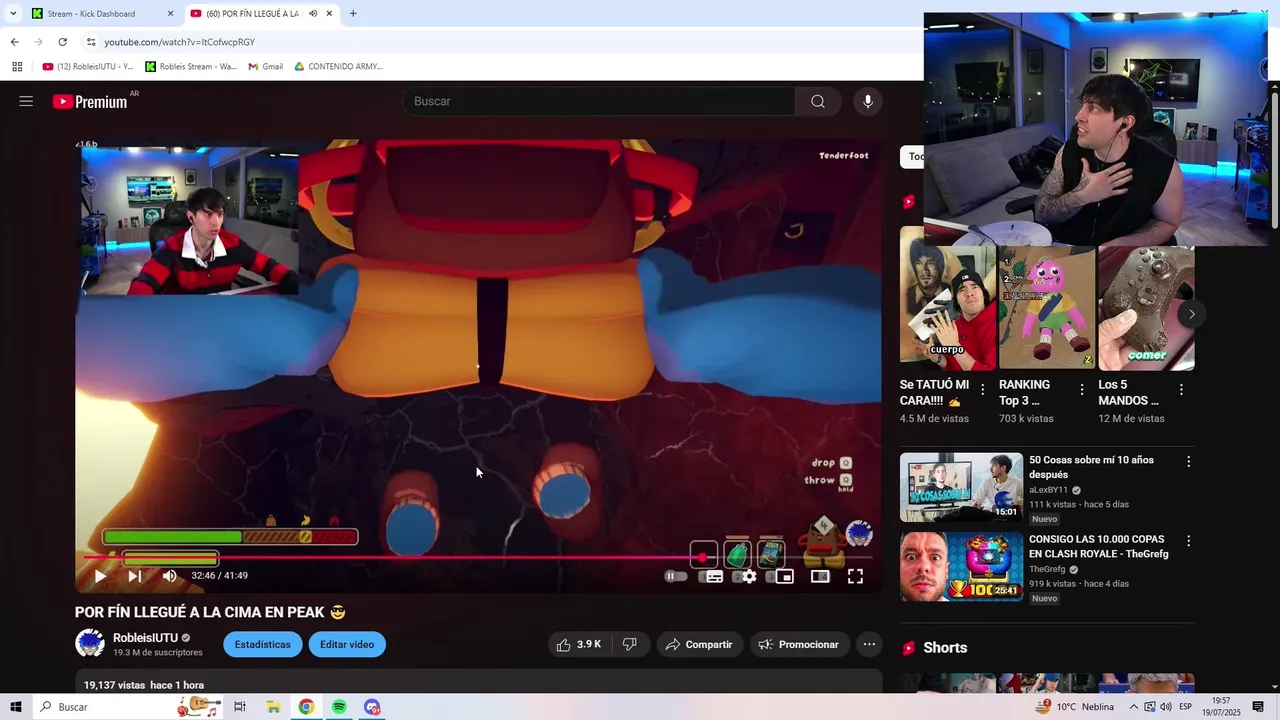This screenshot has height=720, width=1280.
Task: Dislike the video
Action: point(630,645)
